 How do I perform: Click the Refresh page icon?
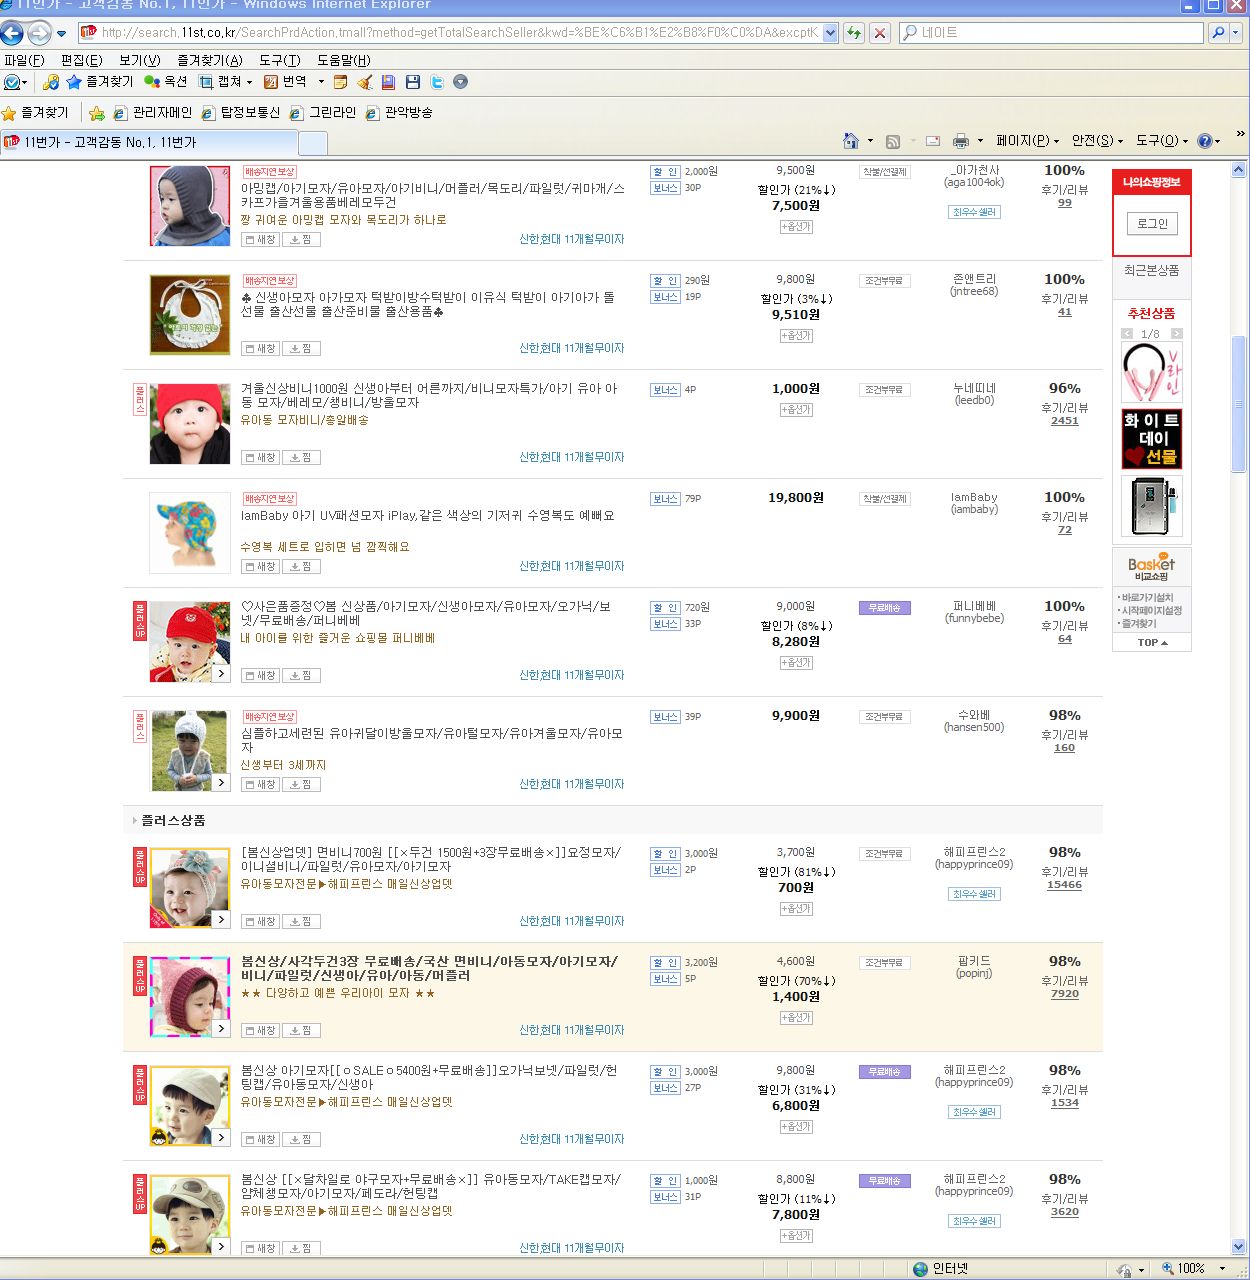tap(854, 33)
